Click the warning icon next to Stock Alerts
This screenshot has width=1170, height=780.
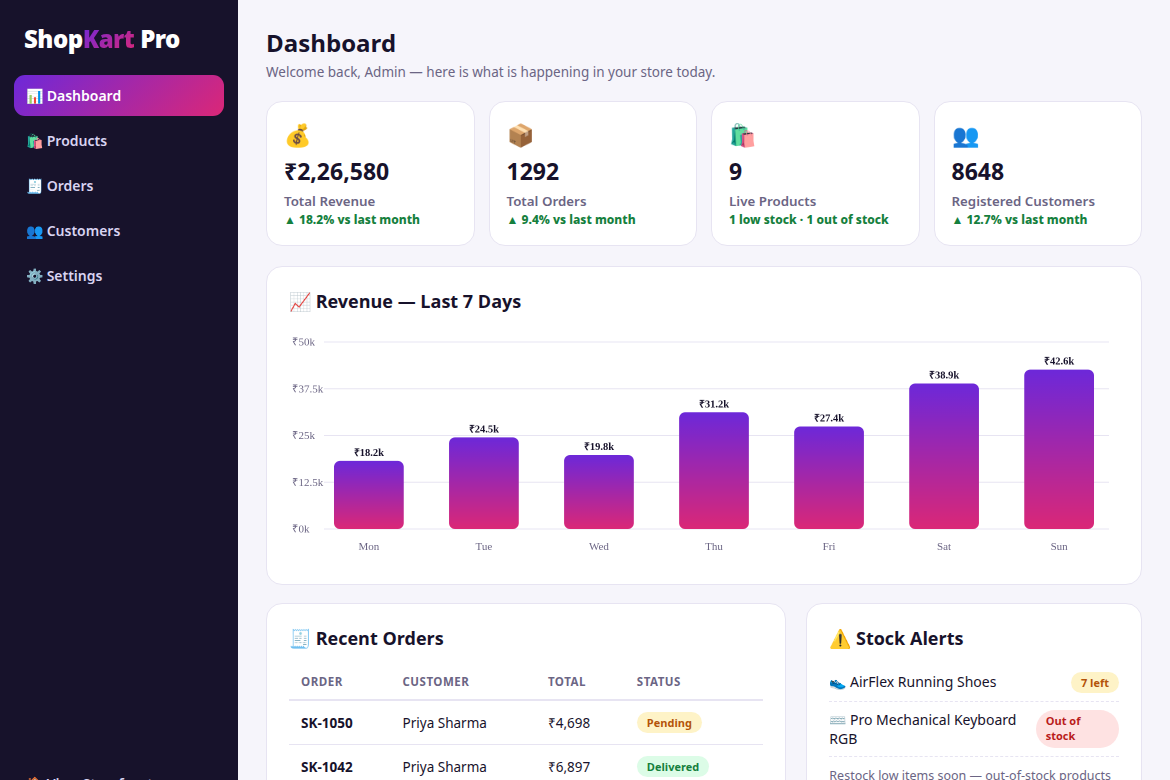(839, 639)
